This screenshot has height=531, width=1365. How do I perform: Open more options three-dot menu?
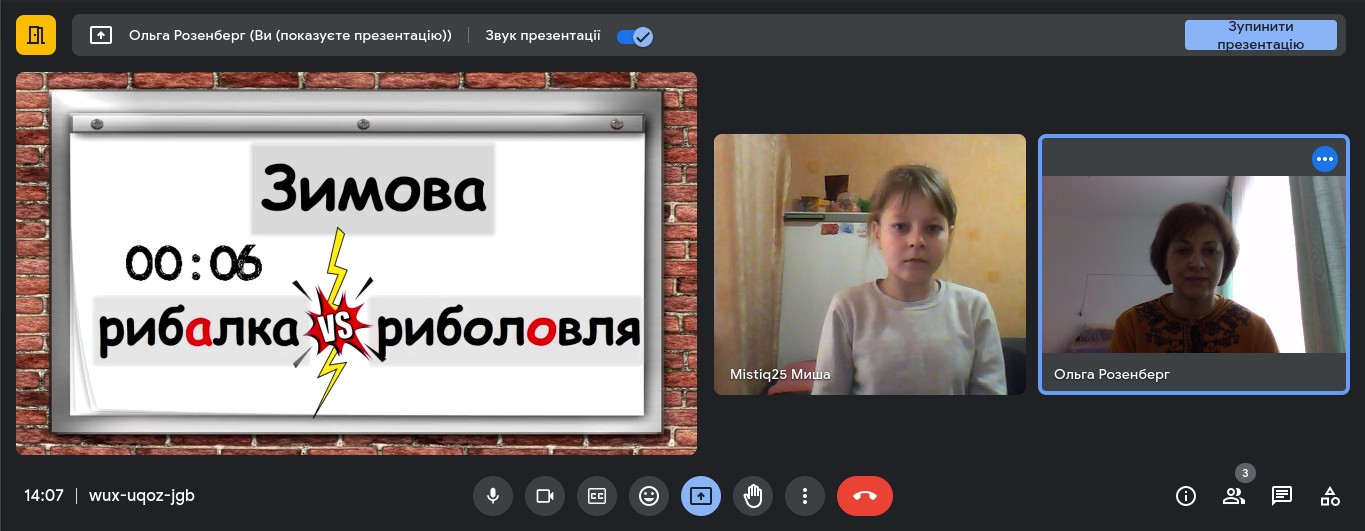pyautogui.click(x=805, y=496)
